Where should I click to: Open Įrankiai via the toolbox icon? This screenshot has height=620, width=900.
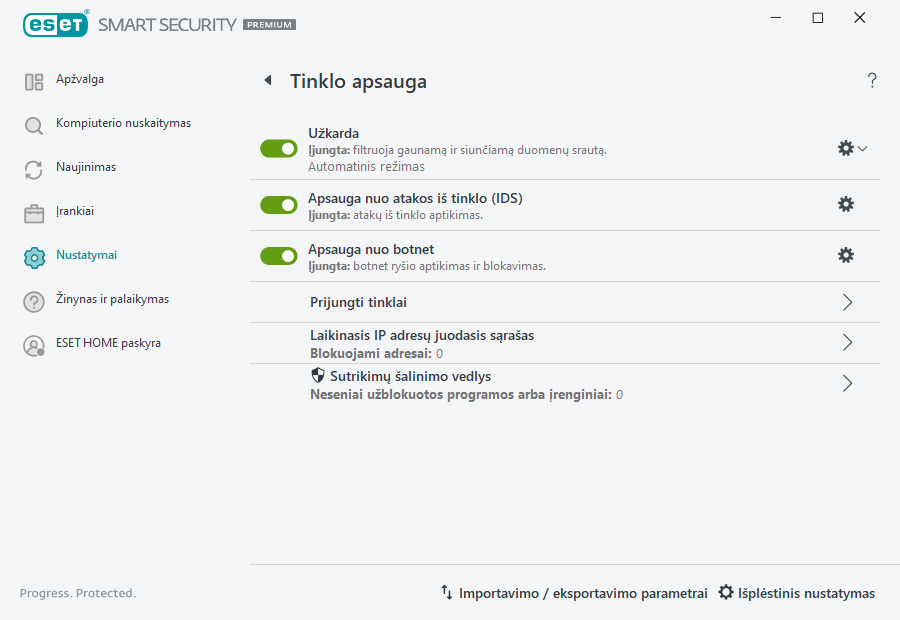[x=33, y=211]
